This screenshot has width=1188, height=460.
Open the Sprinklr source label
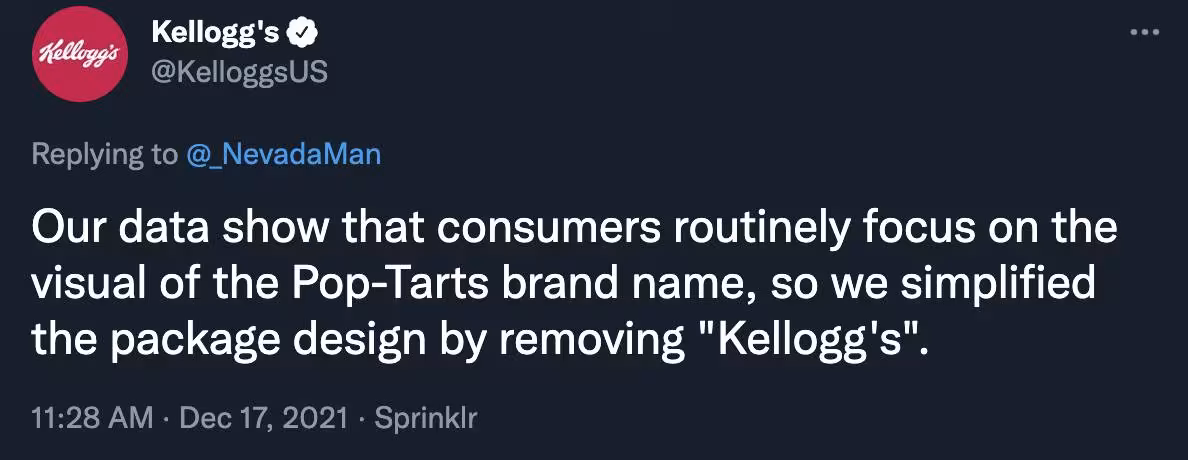425,418
